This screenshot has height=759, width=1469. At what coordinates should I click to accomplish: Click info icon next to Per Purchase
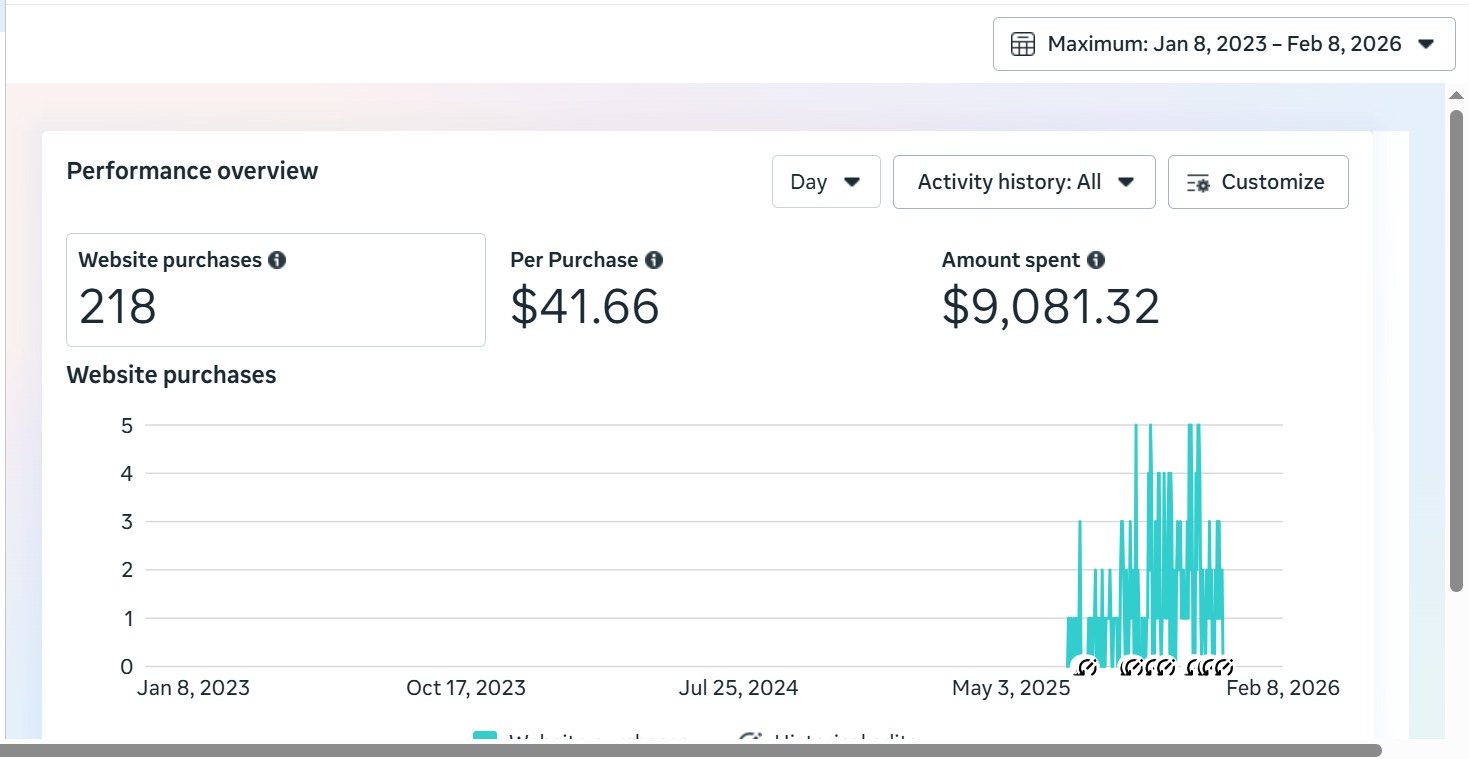(654, 260)
